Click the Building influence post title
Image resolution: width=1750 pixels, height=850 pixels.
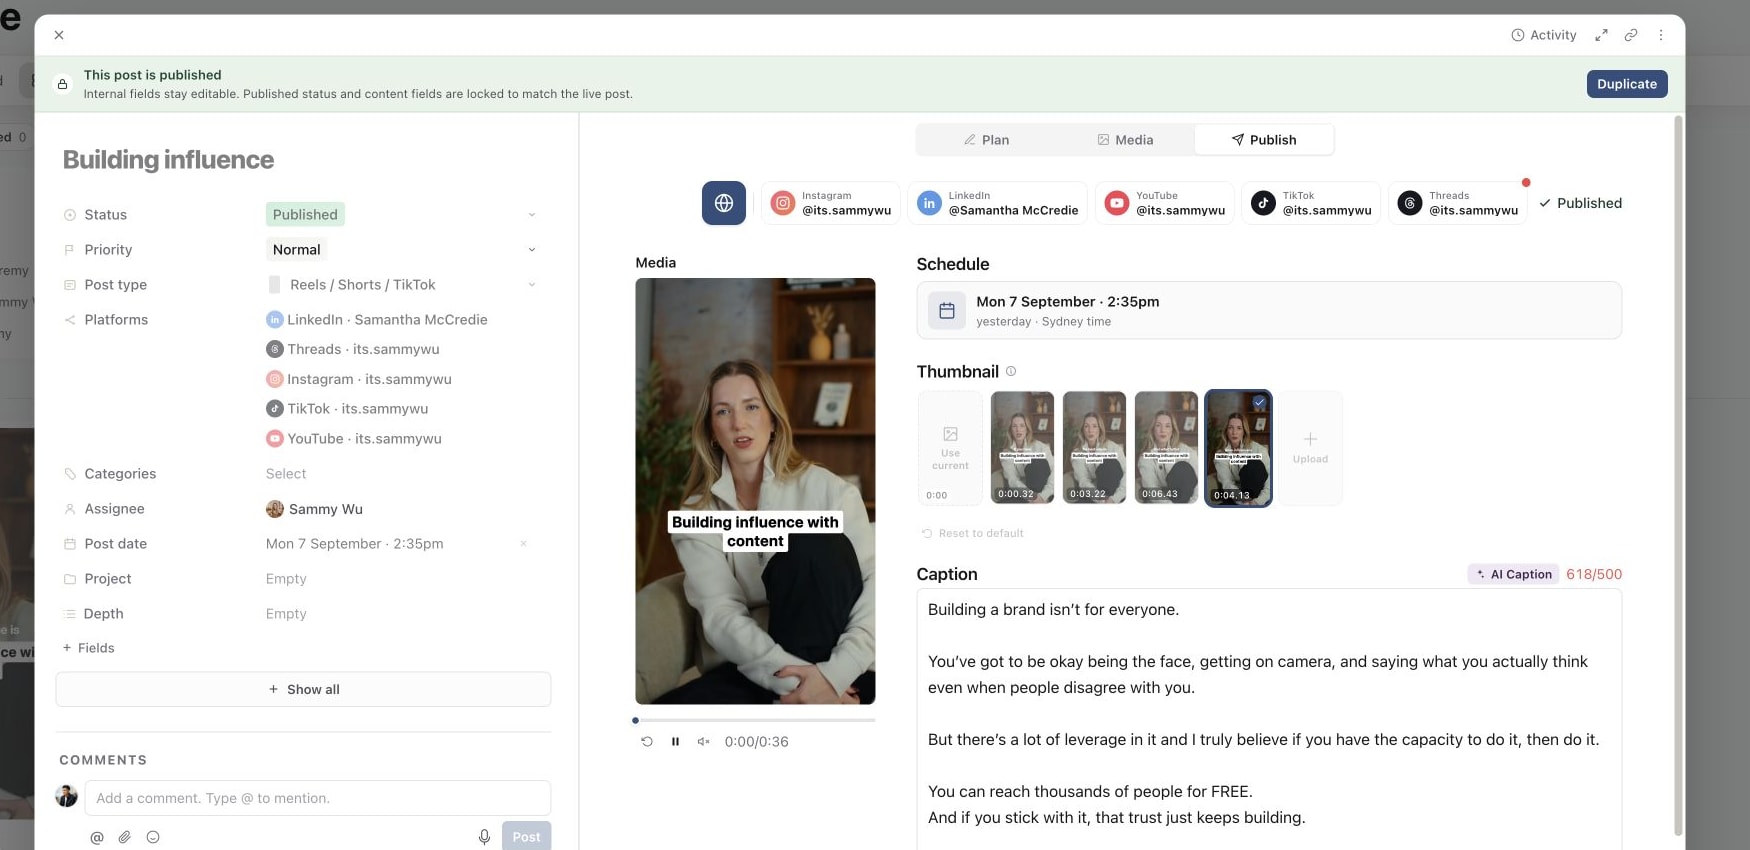(x=168, y=160)
